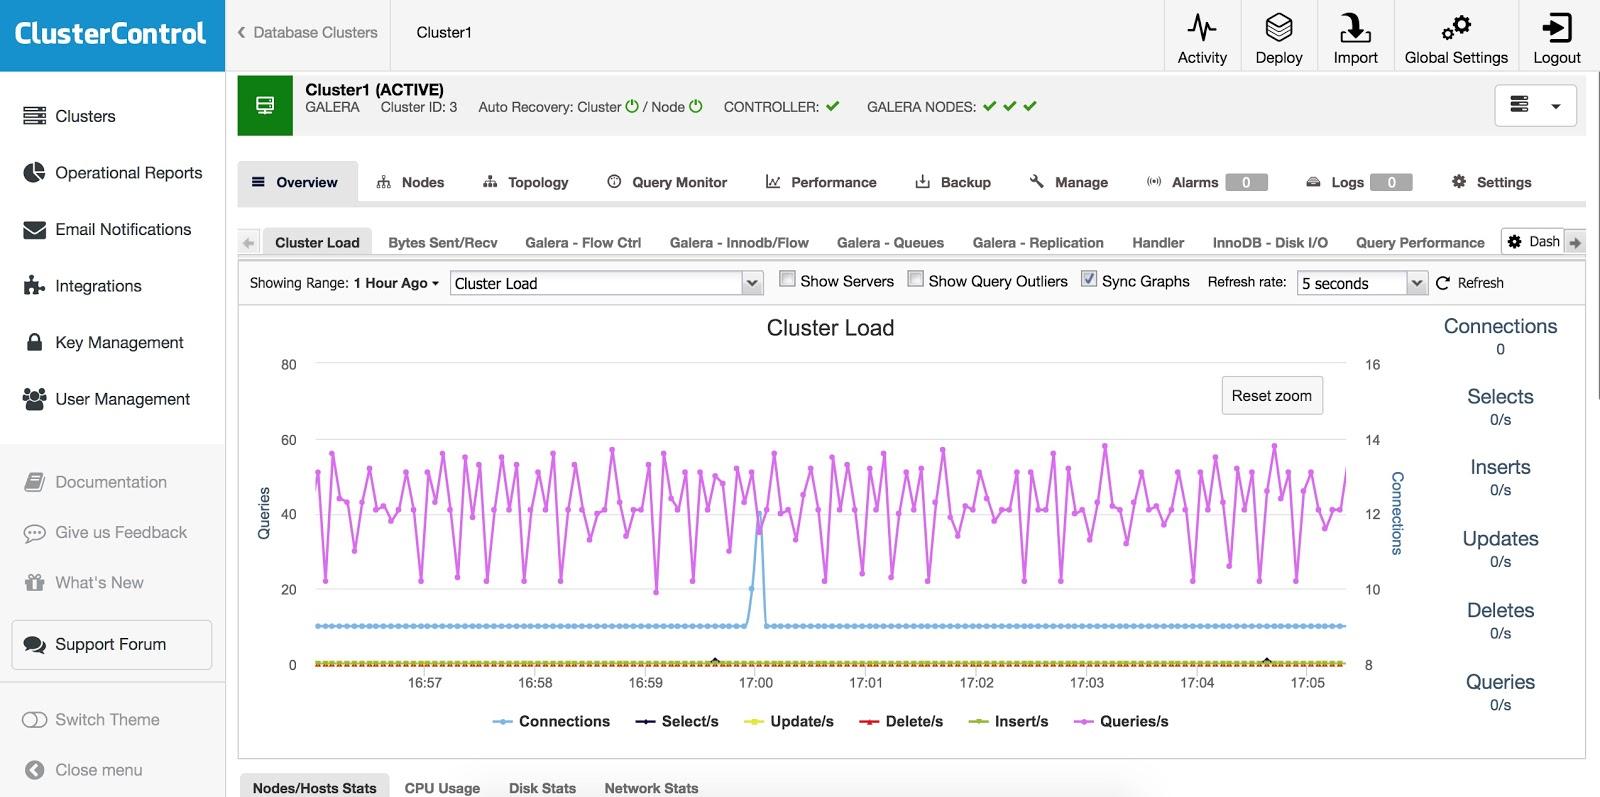Open Key Management in sidebar
Image resolution: width=1600 pixels, height=797 pixels.
tap(104, 343)
